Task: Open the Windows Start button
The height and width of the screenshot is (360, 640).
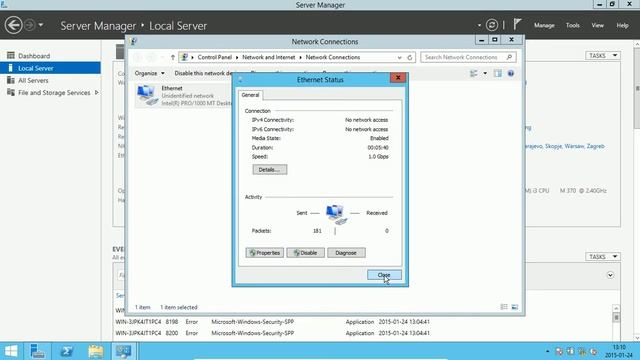Action: 11,351
